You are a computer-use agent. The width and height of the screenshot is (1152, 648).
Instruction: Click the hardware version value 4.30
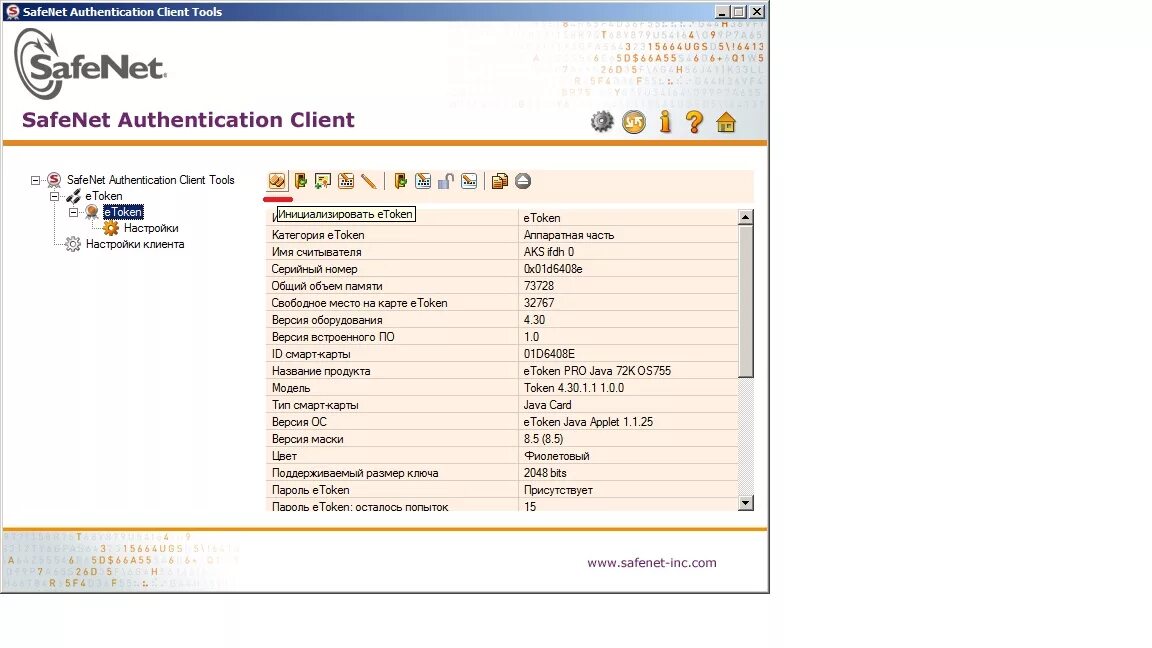coord(534,320)
